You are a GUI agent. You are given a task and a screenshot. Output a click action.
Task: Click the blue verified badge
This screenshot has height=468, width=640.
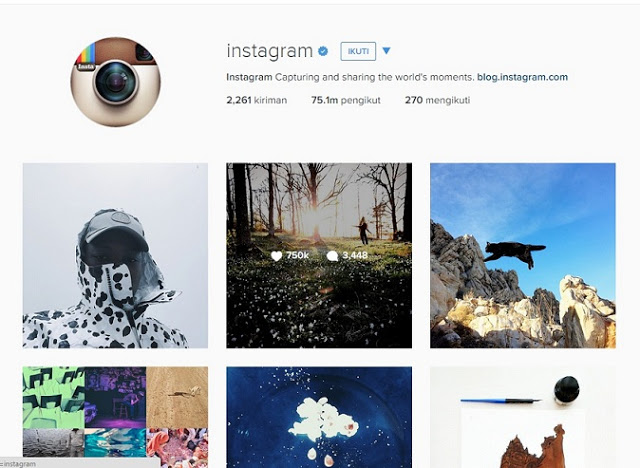[323, 51]
